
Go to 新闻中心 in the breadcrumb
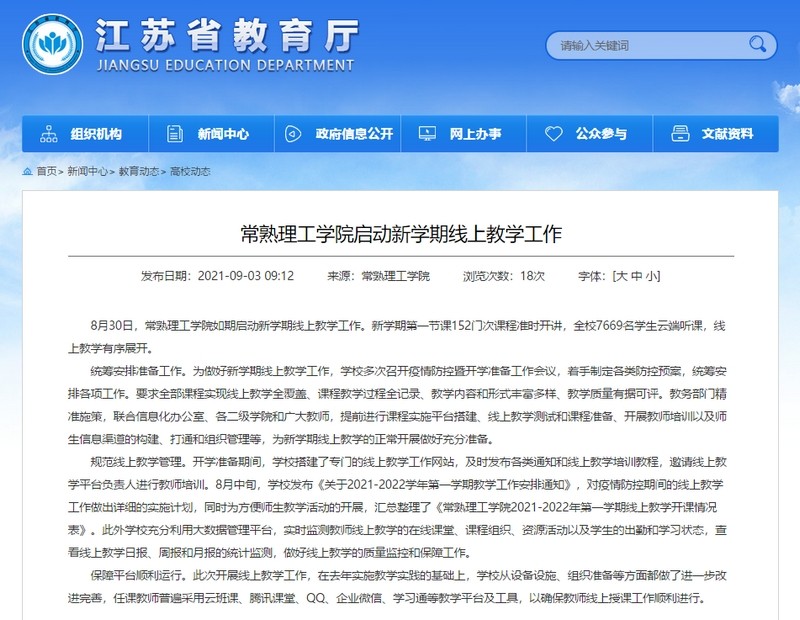tap(87, 171)
